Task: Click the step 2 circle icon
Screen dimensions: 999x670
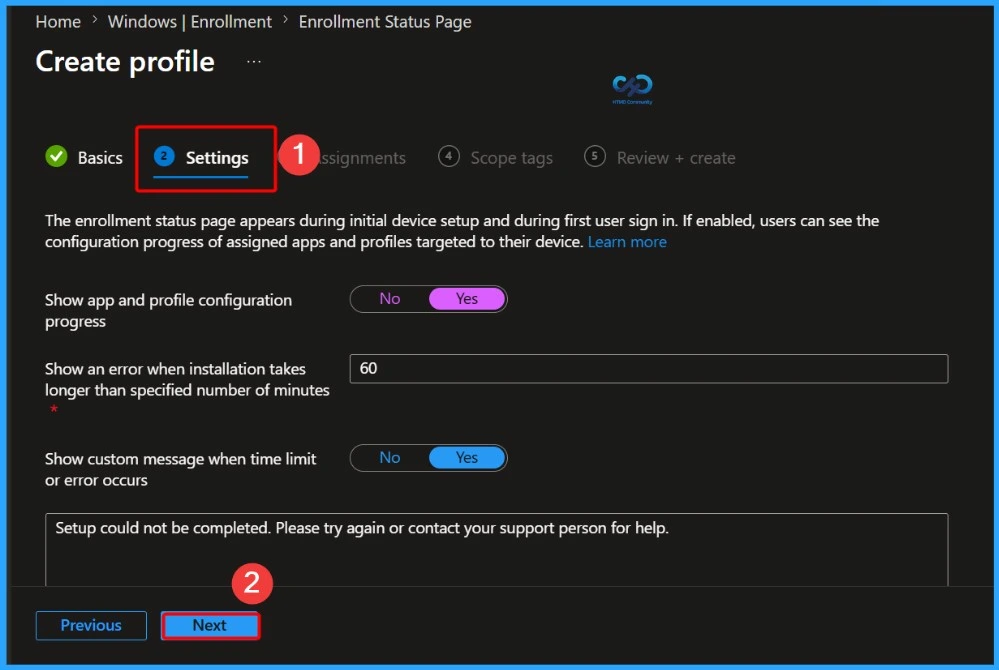Action: click(164, 156)
